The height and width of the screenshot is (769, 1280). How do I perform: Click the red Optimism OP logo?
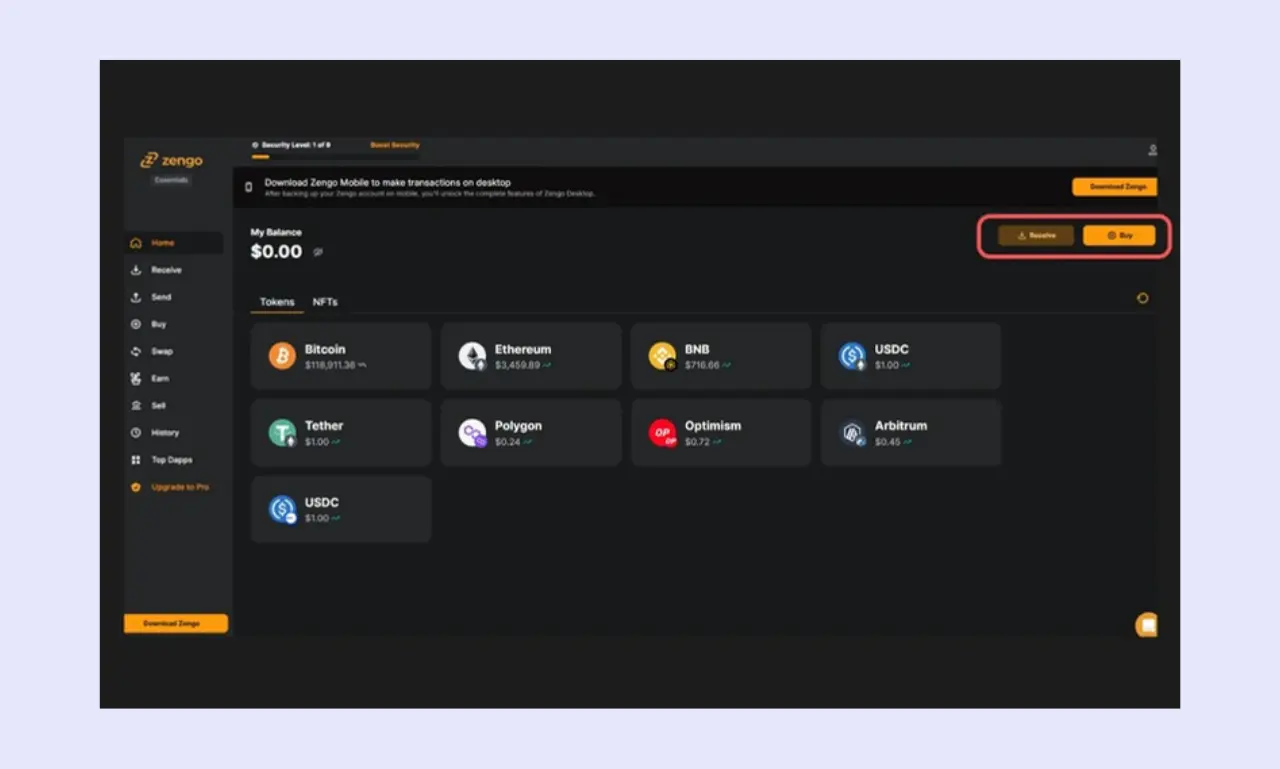point(662,432)
